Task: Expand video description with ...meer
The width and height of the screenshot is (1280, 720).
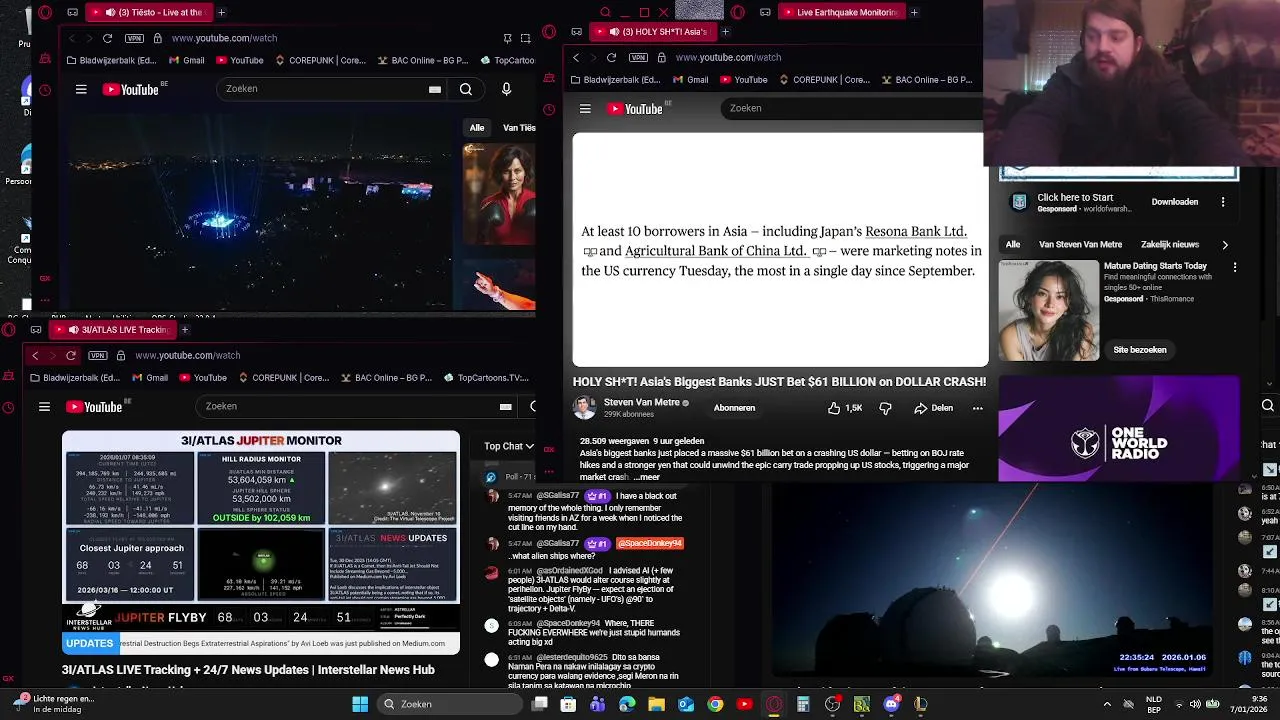Action: click(647, 477)
